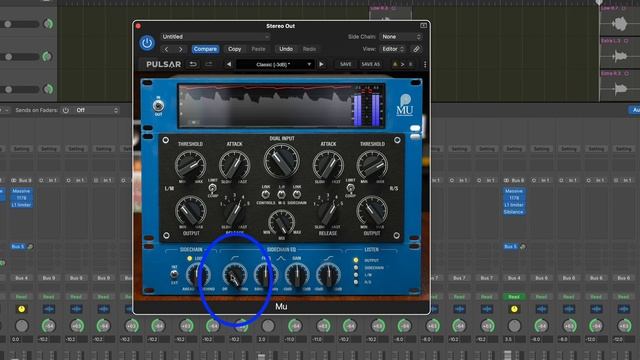The width and height of the screenshot is (640, 360).
Task: Click the SAVE AS preset button
Action: click(x=370, y=64)
